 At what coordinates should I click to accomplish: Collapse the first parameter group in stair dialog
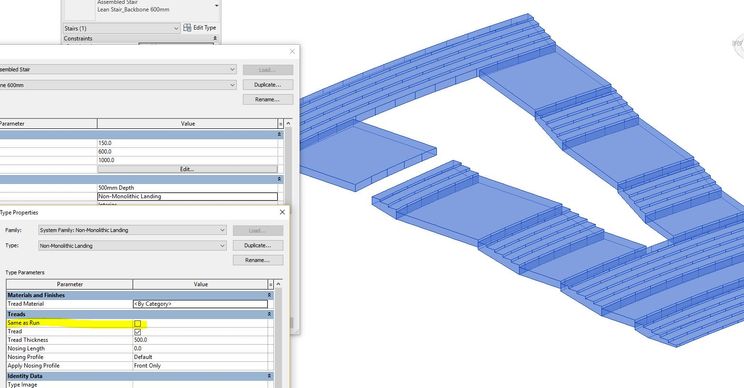pyautogui.click(x=279, y=135)
